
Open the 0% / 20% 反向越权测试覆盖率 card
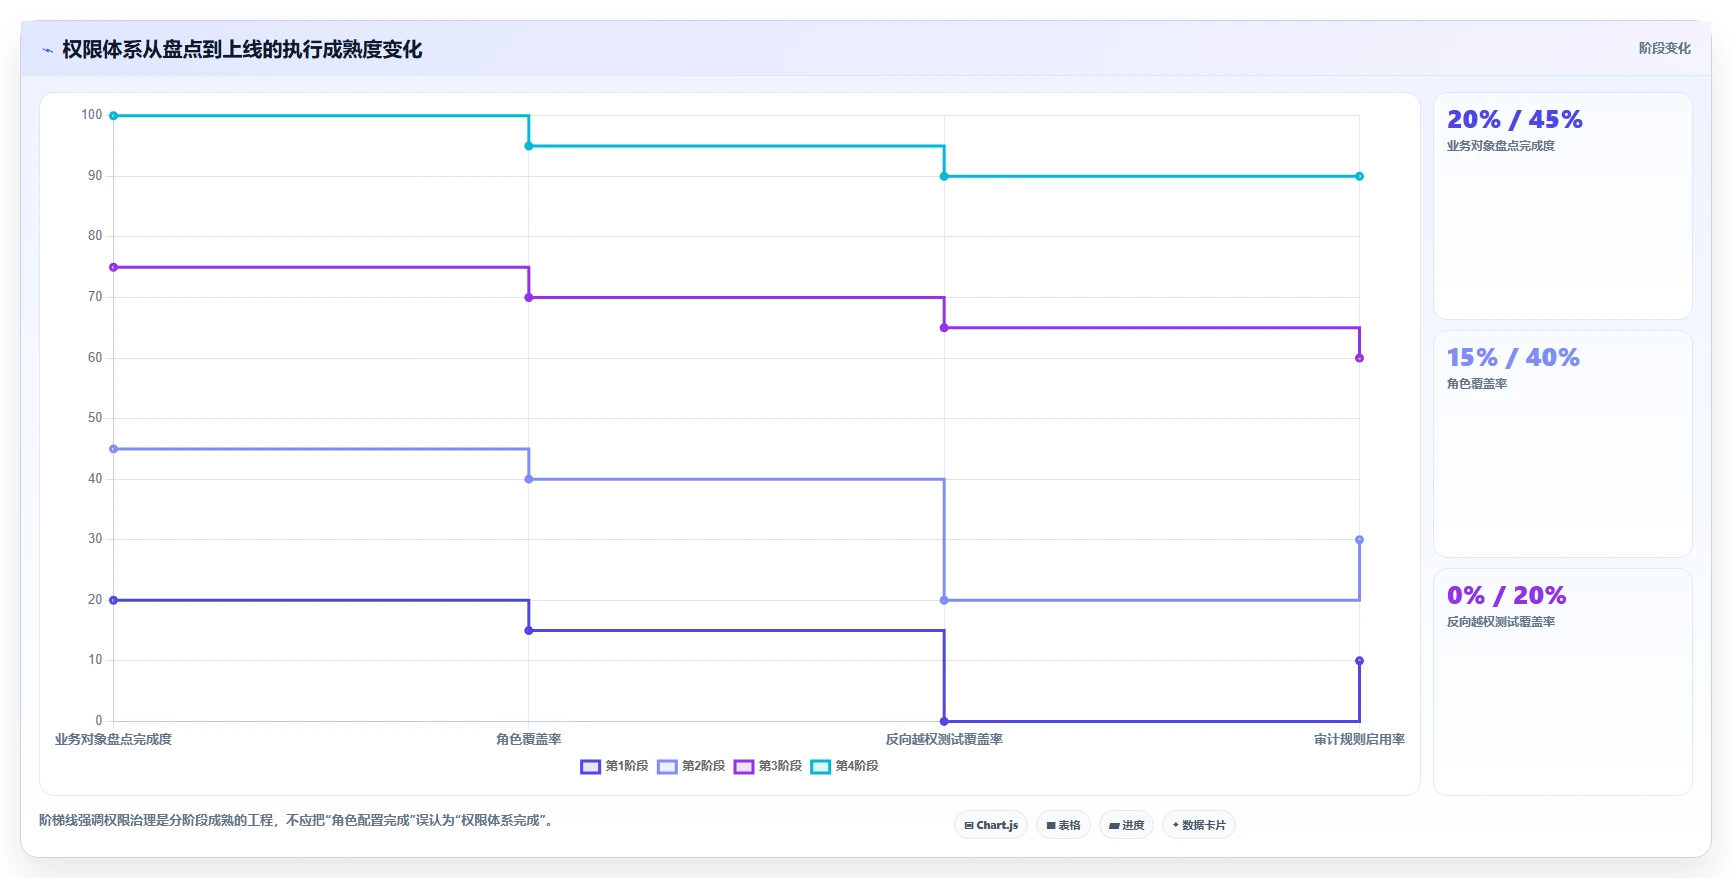[x=1562, y=682]
